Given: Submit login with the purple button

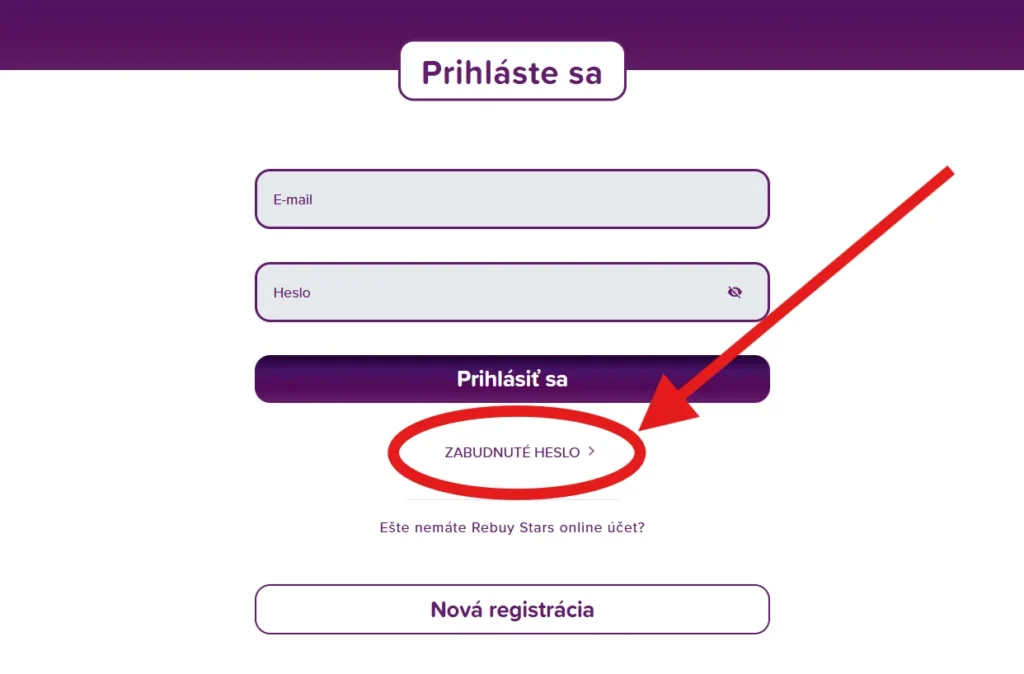Looking at the screenshot, I should coord(511,379).
